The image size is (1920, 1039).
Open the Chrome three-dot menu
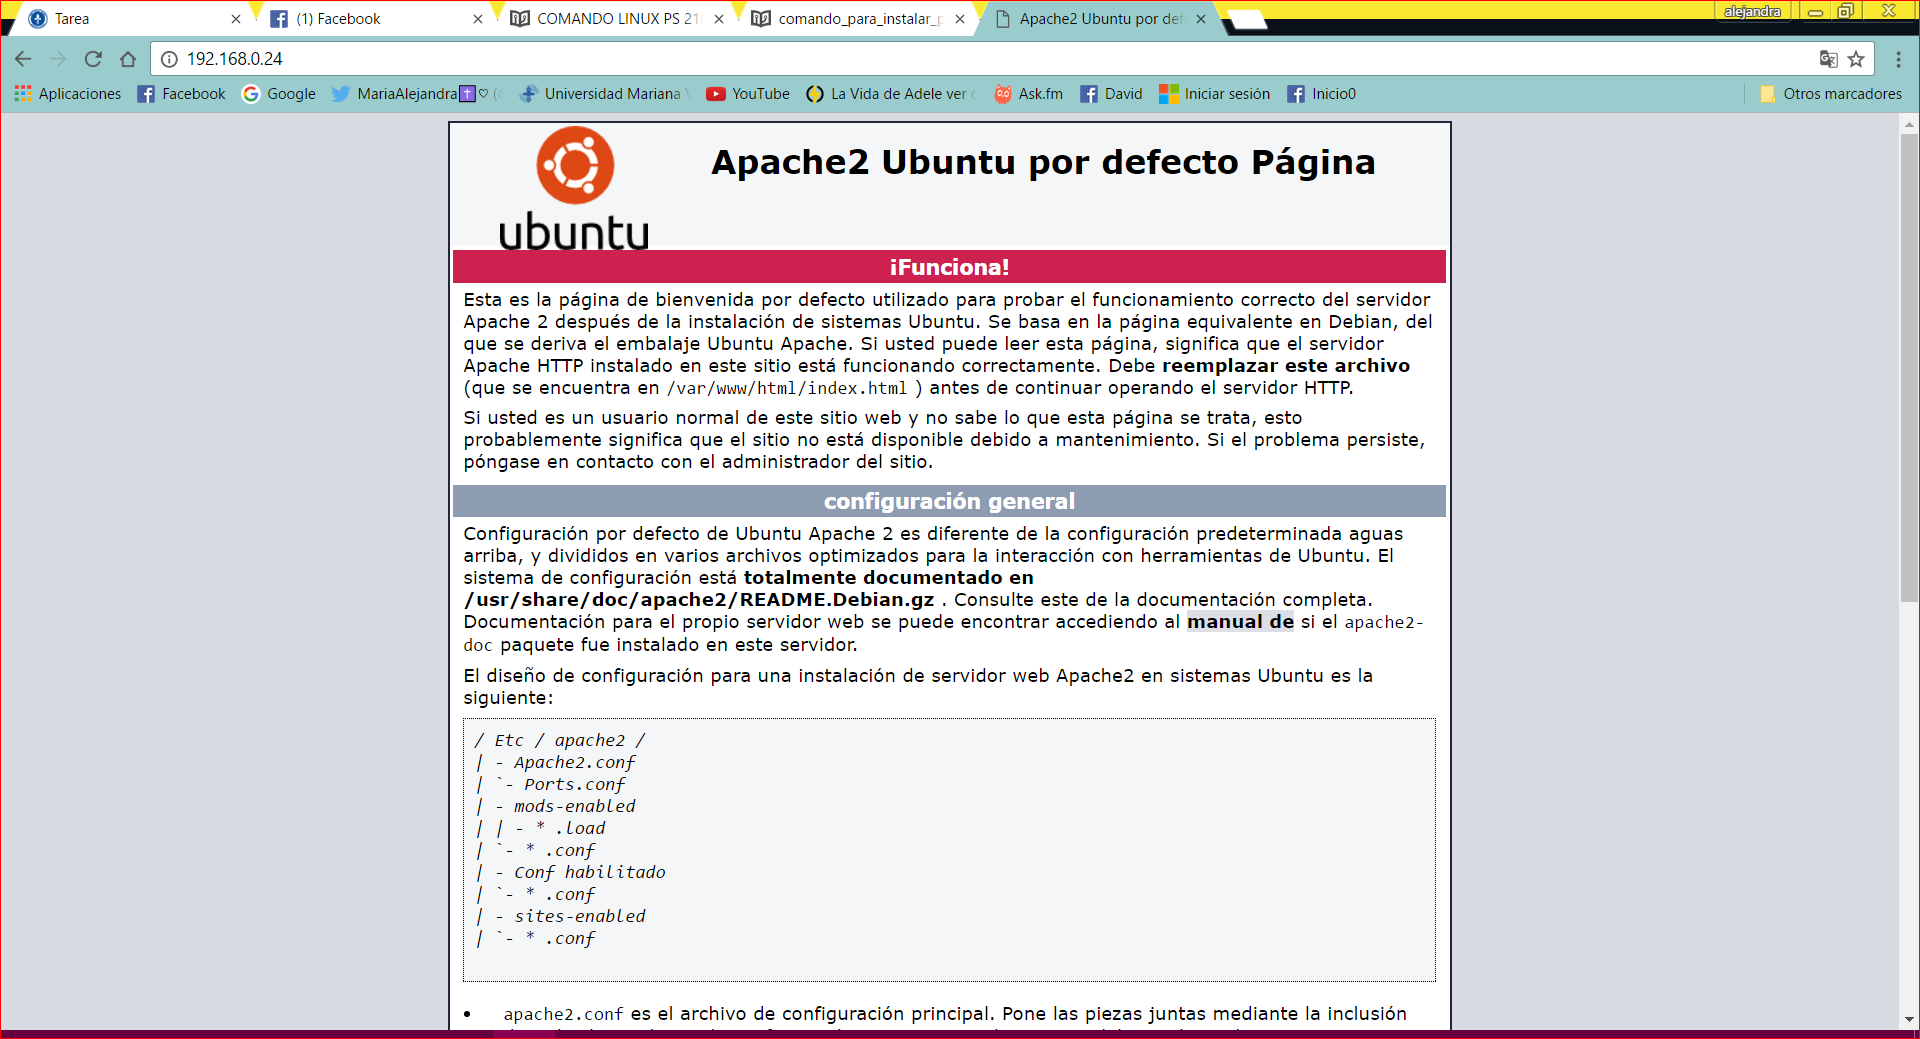point(1898,59)
